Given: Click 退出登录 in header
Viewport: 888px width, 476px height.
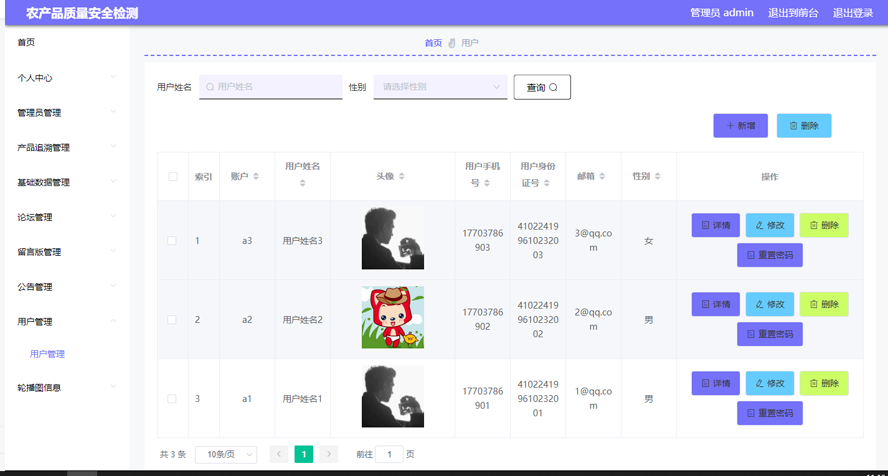Looking at the screenshot, I should click(x=853, y=13).
